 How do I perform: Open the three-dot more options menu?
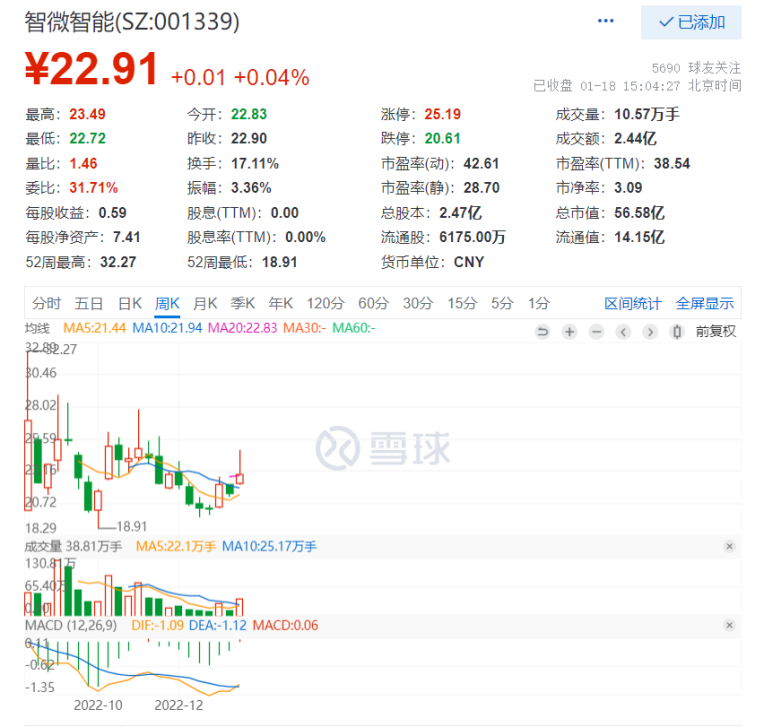pyautogui.click(x=606, y=21)
